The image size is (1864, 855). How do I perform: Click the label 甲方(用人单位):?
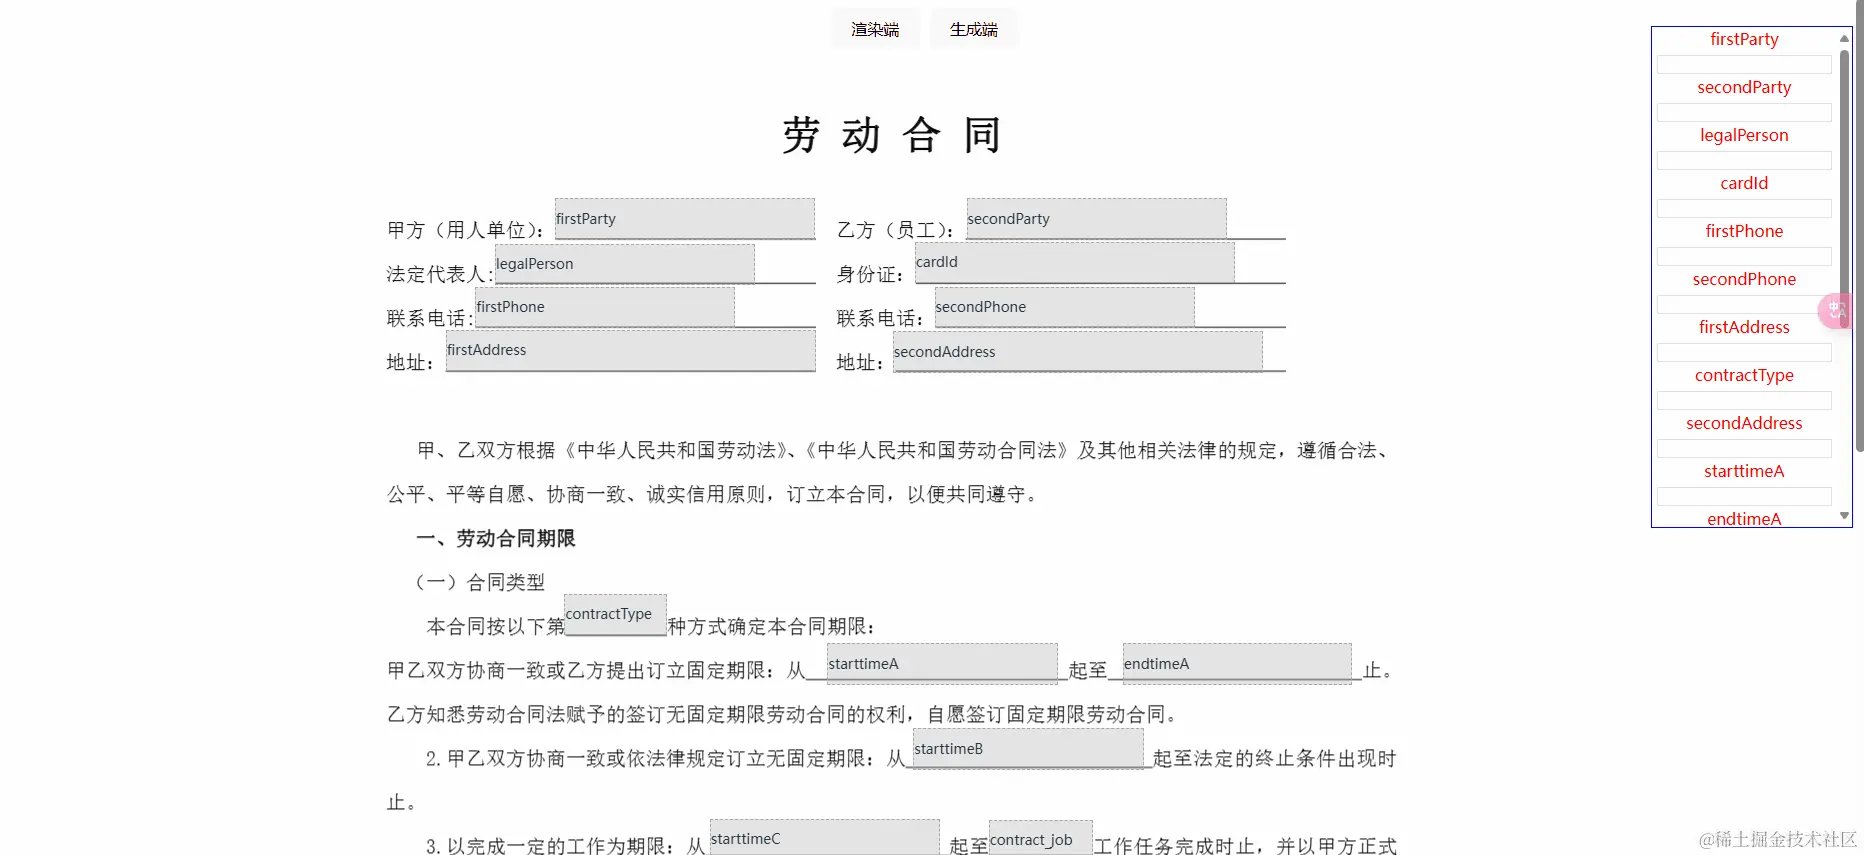click(x=466, y=230)
